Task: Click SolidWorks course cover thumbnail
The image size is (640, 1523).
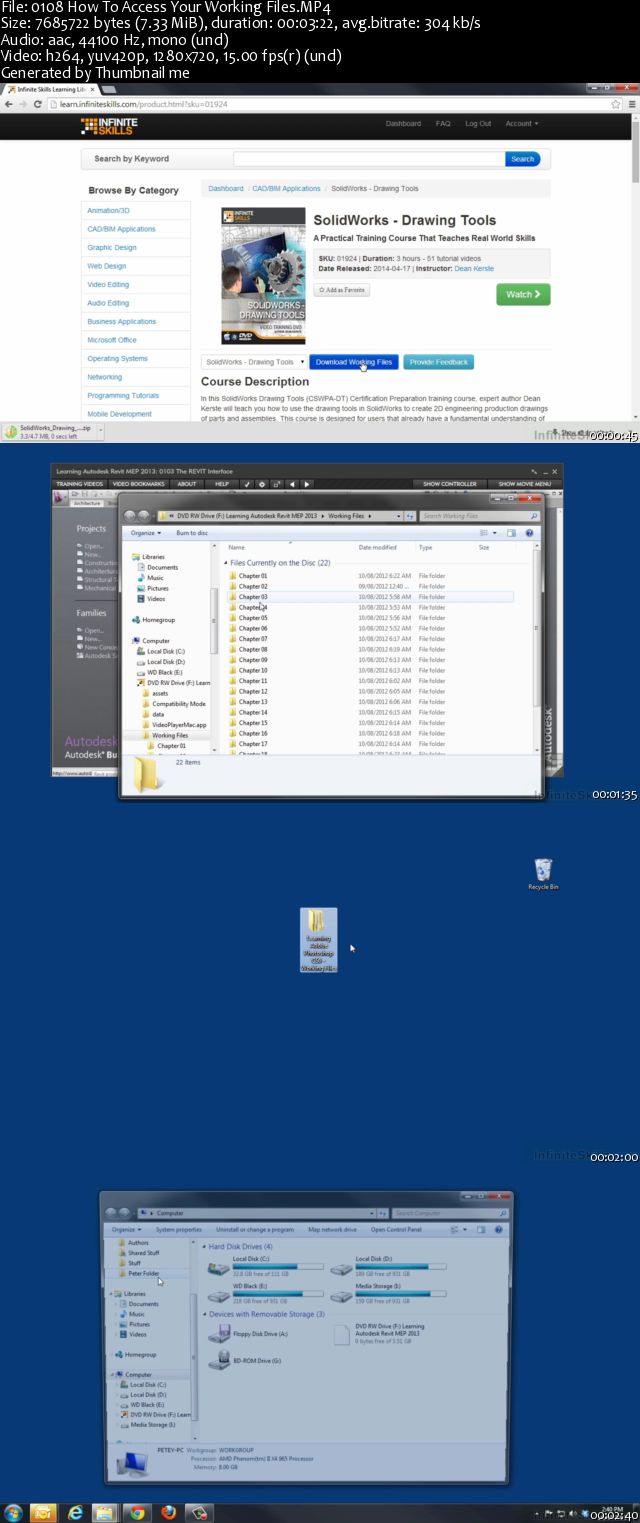Action: (x=263, y=275)
